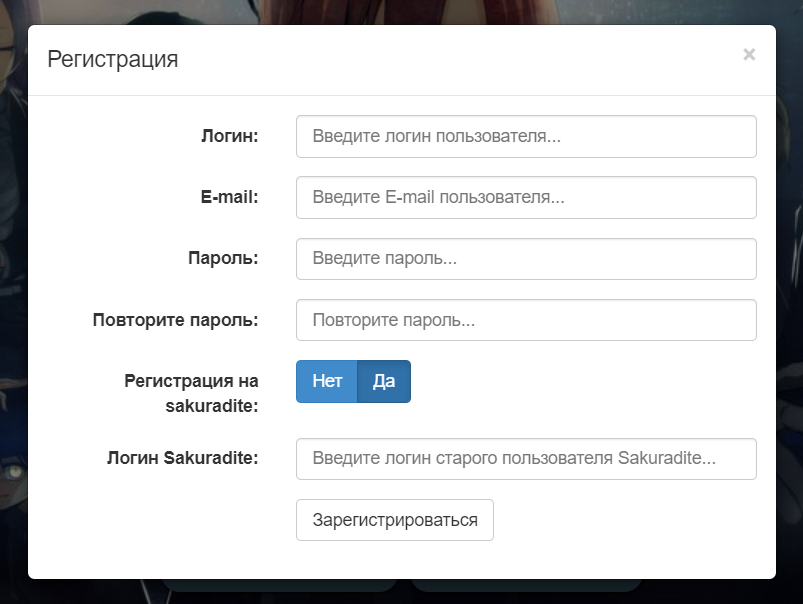
Task: Click the Логин: field label
Action: click(229, 136)
